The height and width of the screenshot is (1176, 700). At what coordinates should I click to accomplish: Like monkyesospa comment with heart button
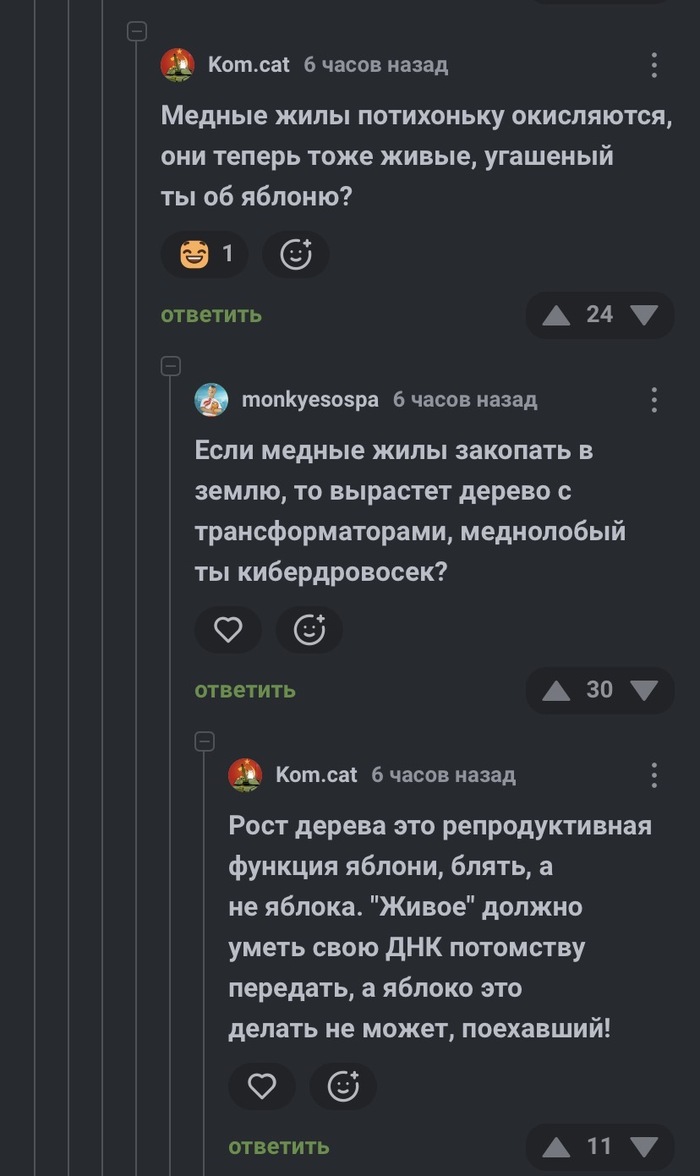click(x=229, y=630)
